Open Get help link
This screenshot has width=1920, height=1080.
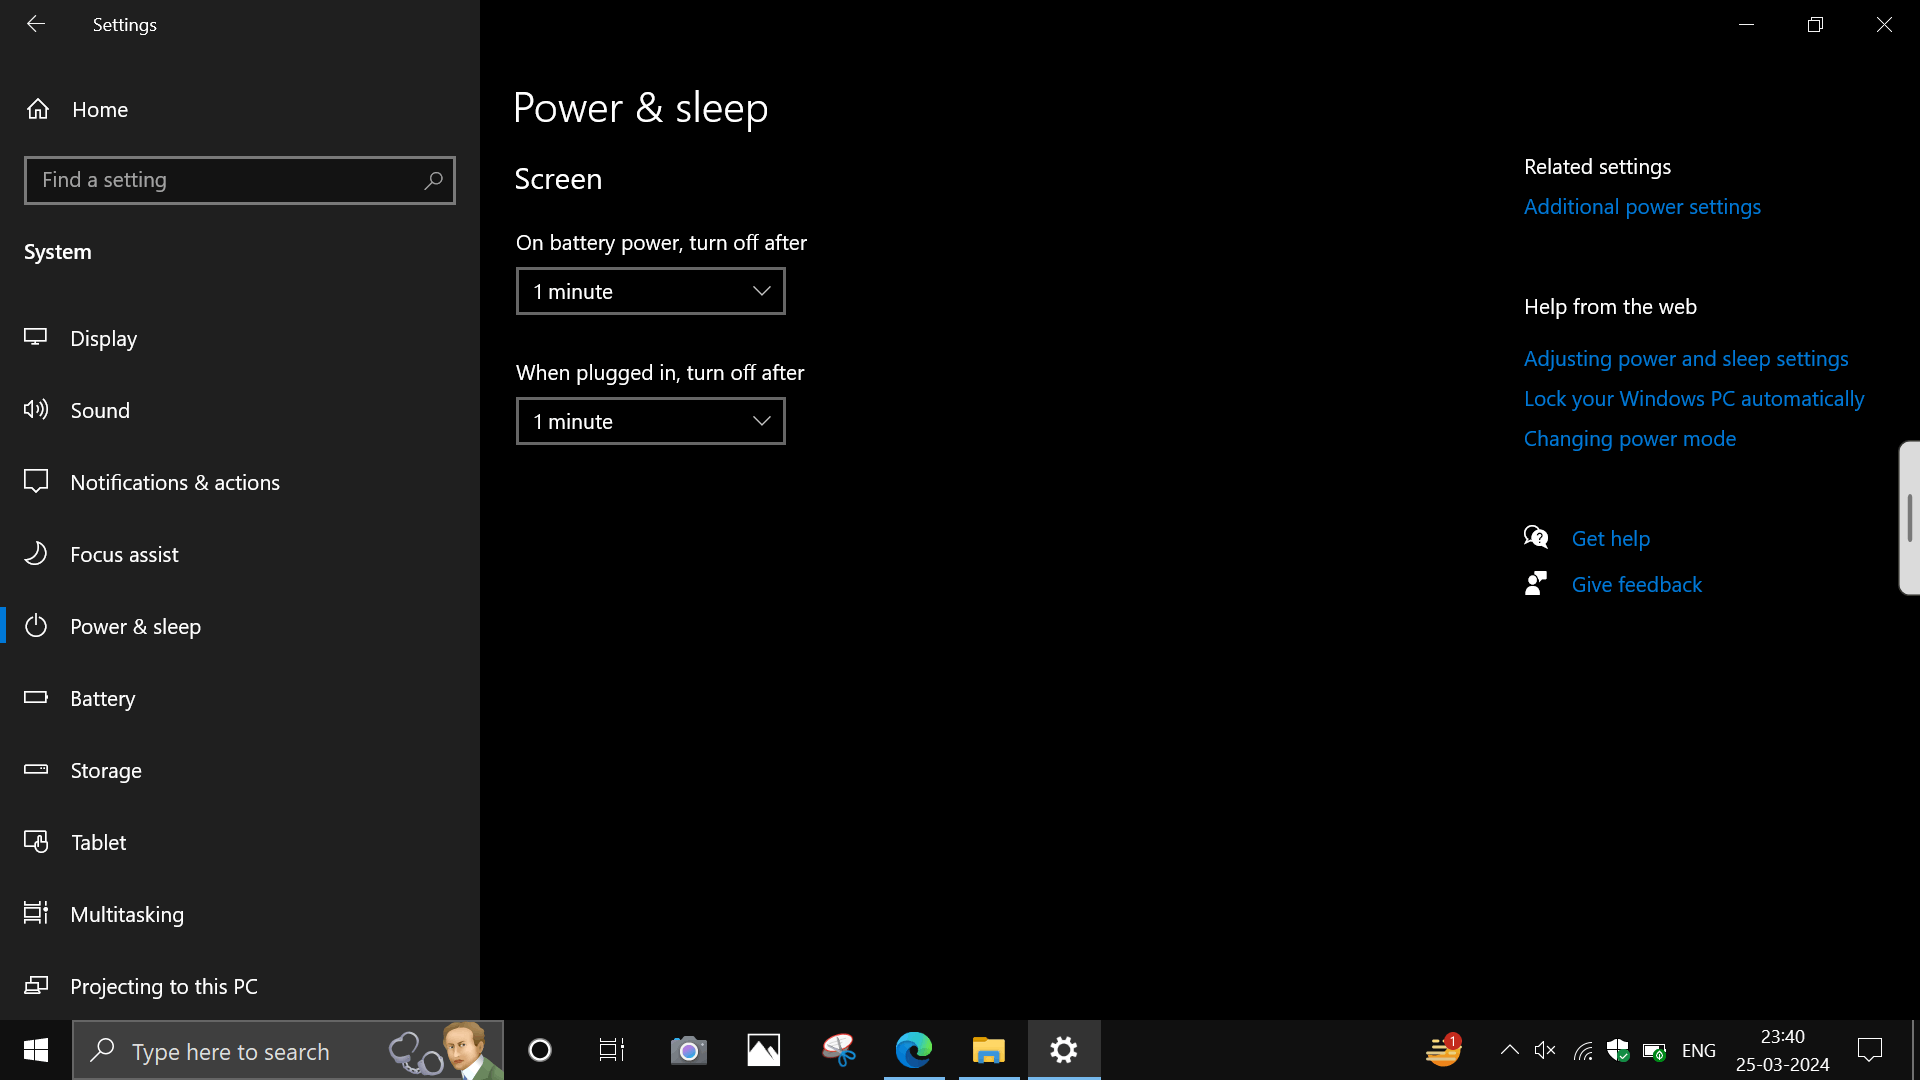click(1610, 538)
